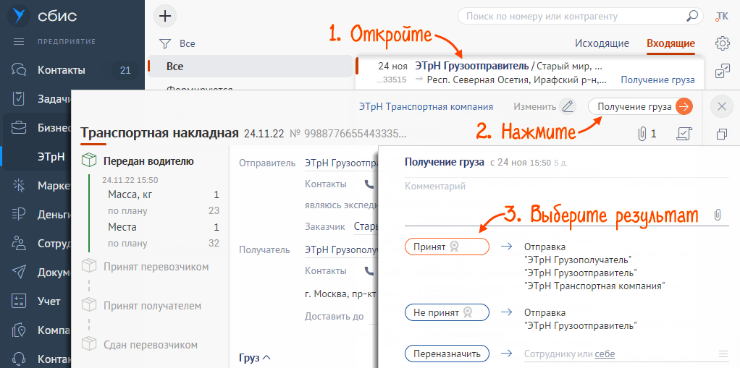This screenshot has height=368, width=740.
Task: Attach a file with comment paperclip icon
Action: tap(717, 215)
